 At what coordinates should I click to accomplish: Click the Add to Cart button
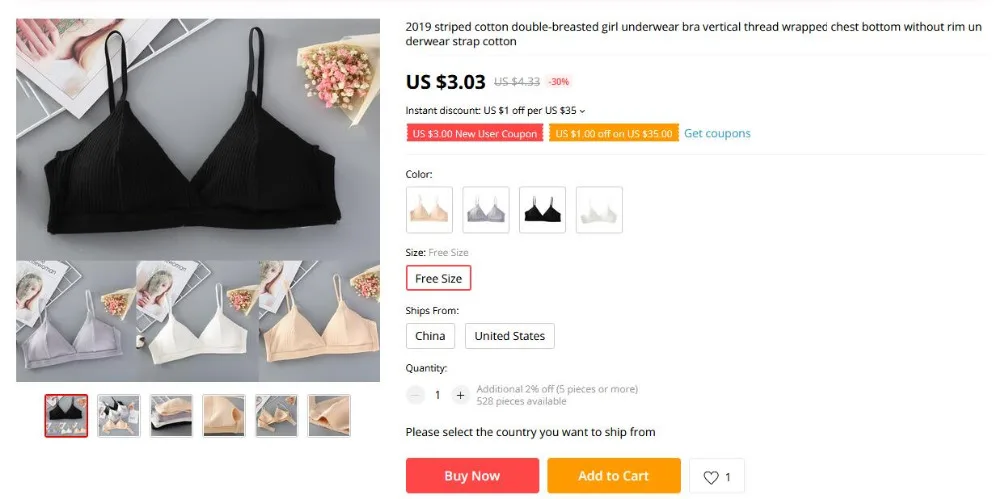614,476
